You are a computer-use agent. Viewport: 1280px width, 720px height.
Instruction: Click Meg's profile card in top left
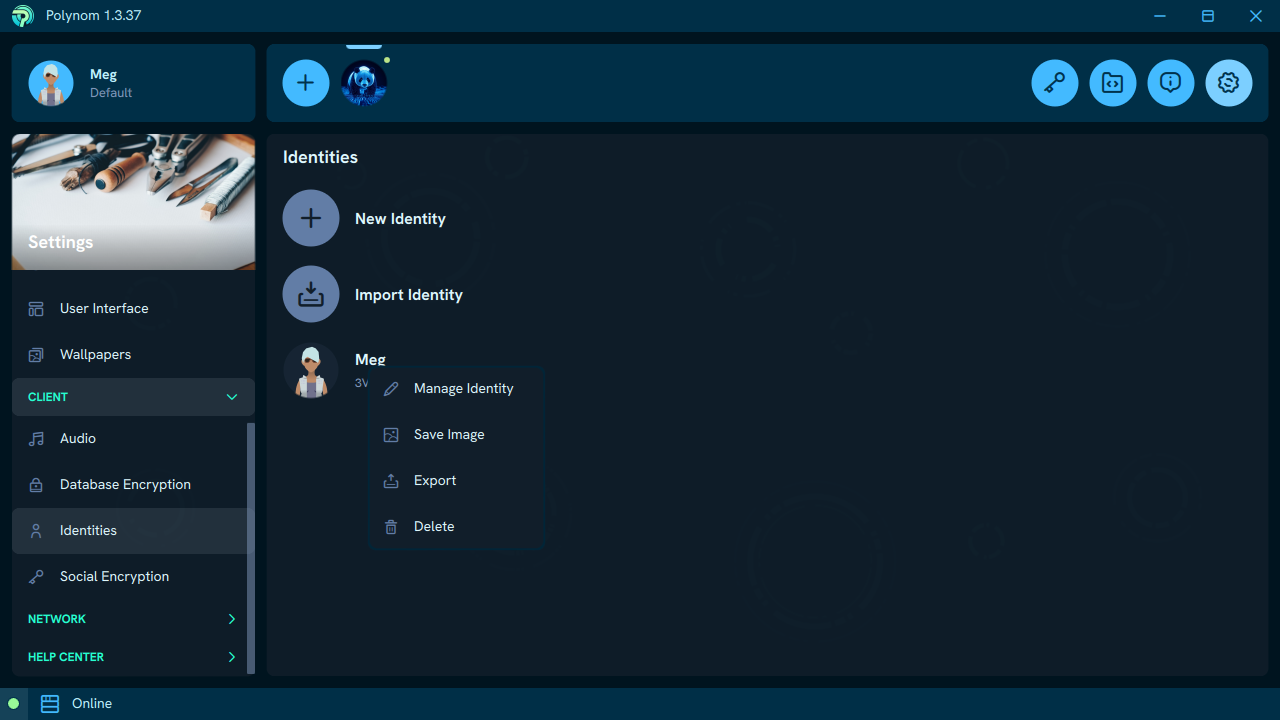133,83
